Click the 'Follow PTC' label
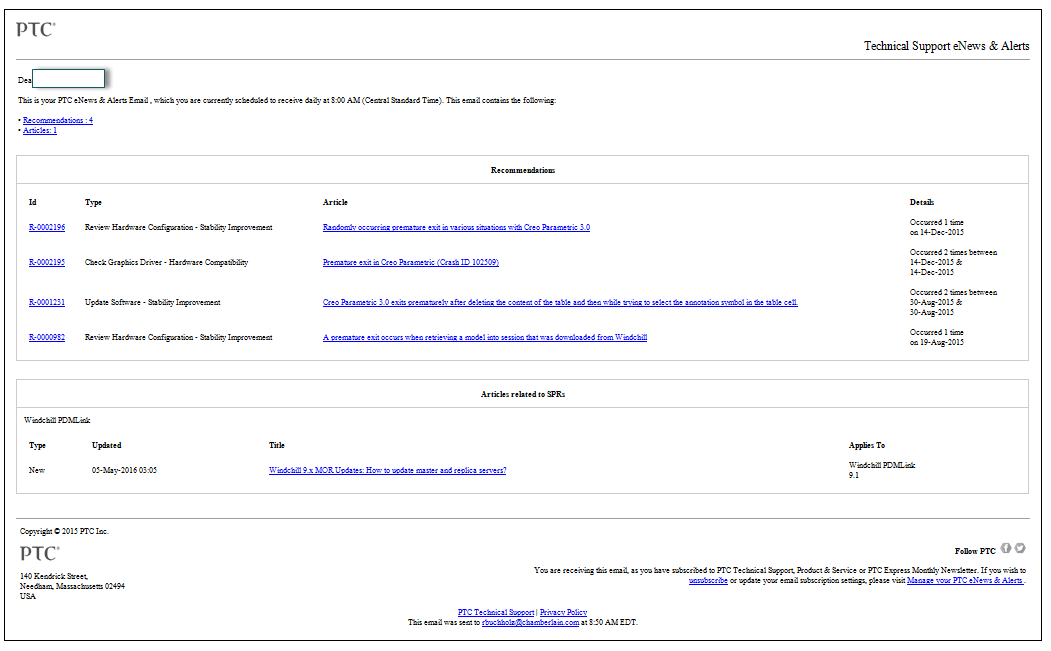Screen dimensions: 1051x651 975,551
